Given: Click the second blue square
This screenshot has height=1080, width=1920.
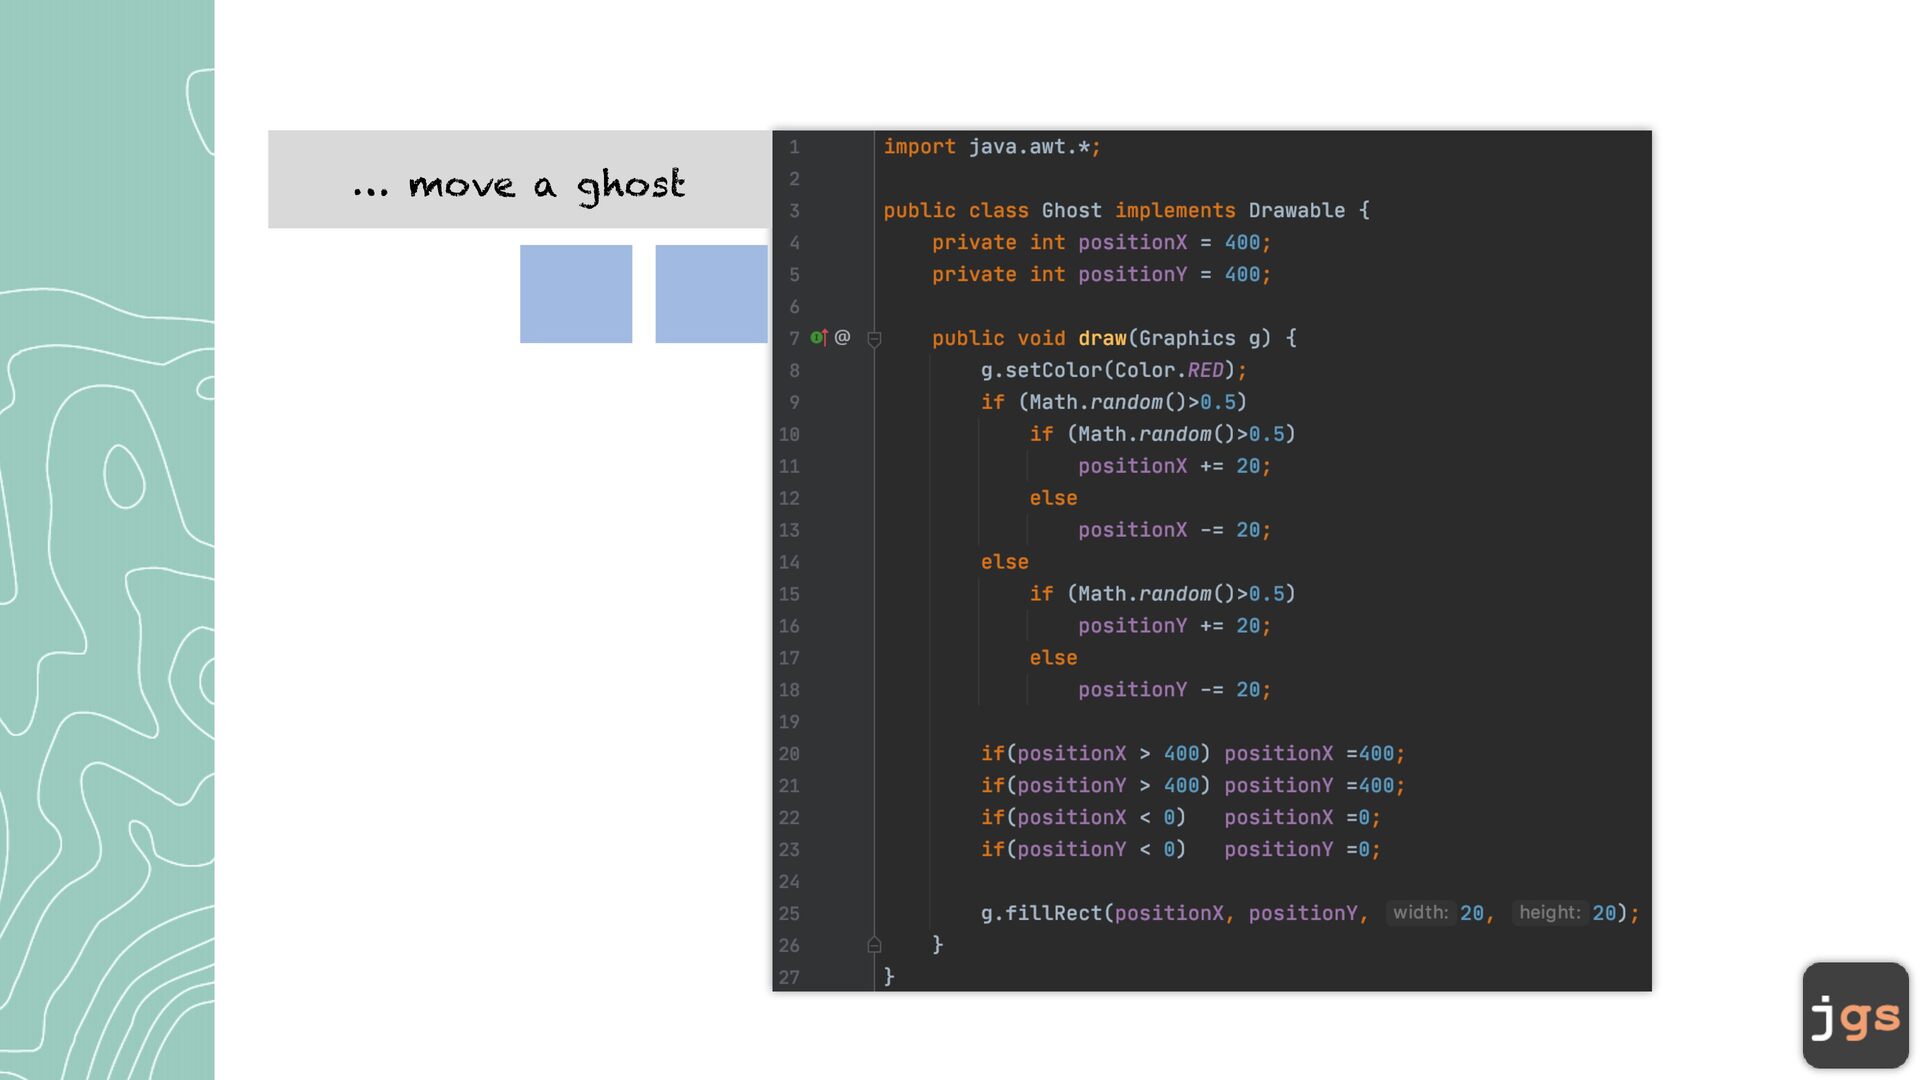Looking at the screenshot, I should 711,294.
